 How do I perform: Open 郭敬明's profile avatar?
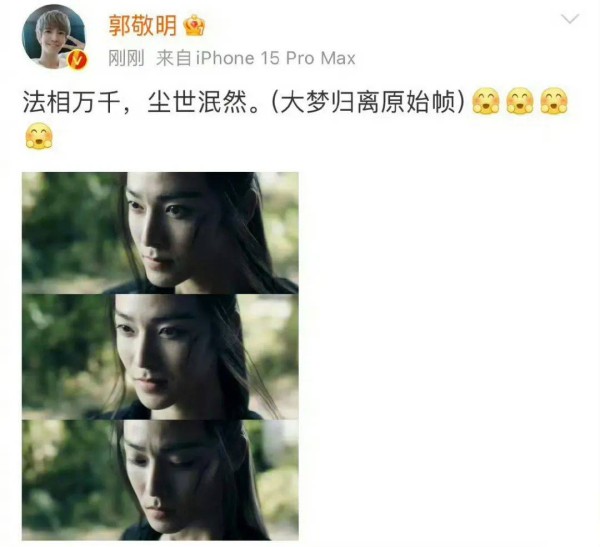pos(54,37)
